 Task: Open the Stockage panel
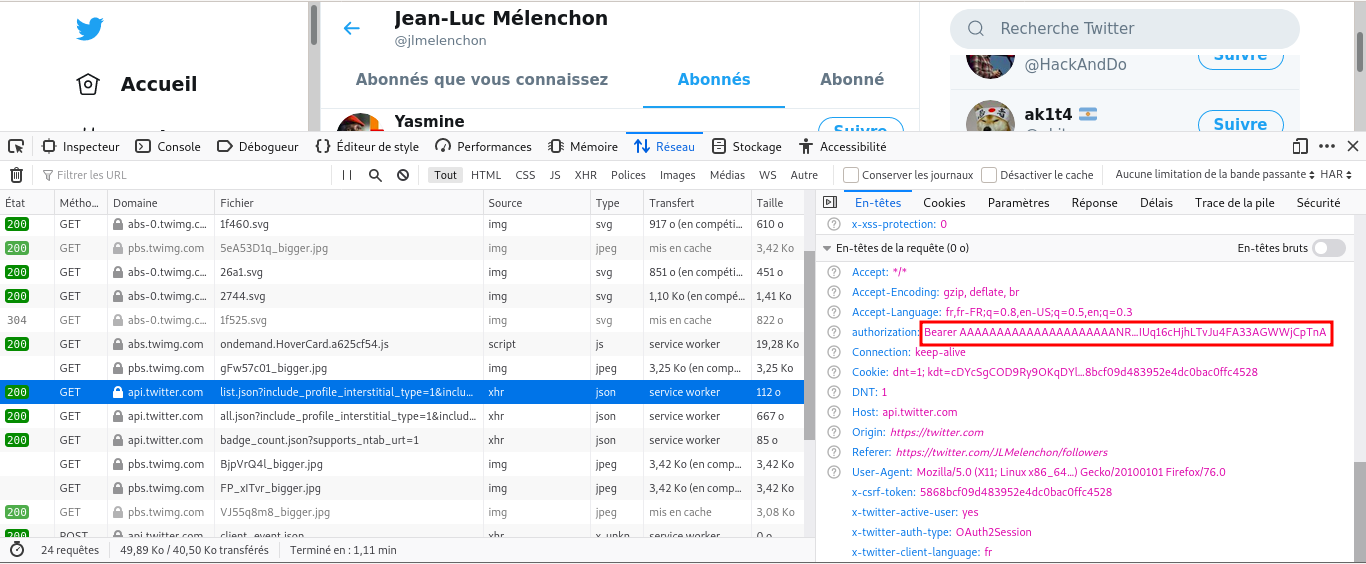(x=747, y=146)
